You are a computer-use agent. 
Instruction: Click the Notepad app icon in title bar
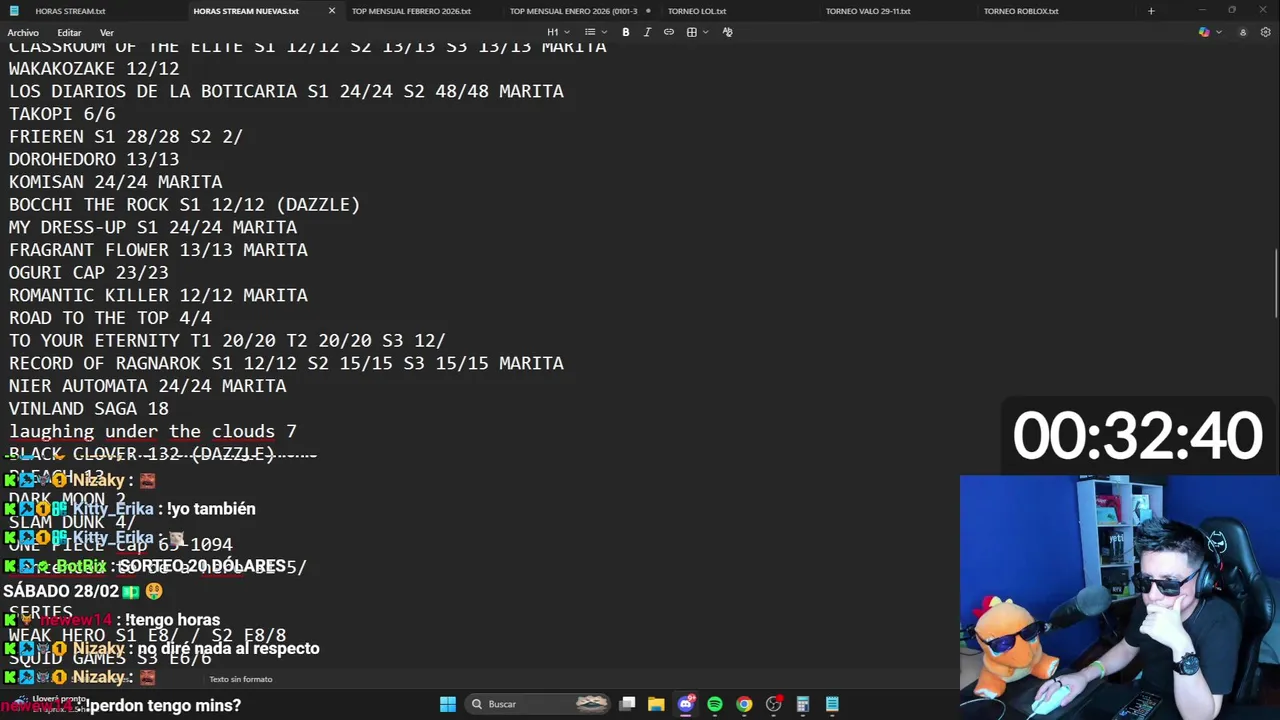tap(14, 11)
